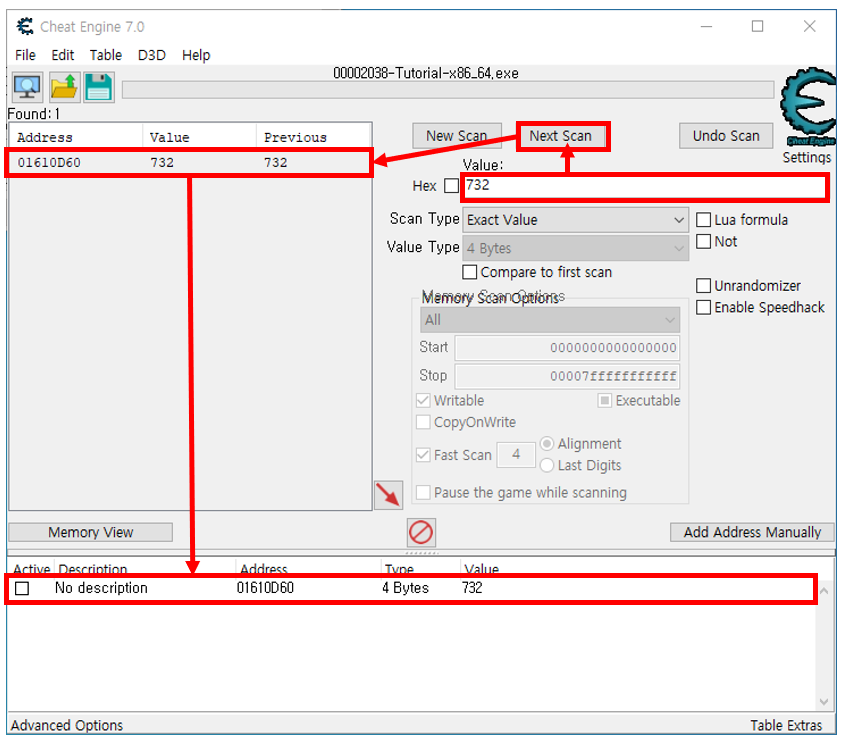Click the Value column header in results
The width and height of the screenshot is (843, 740).
point(199,138)
